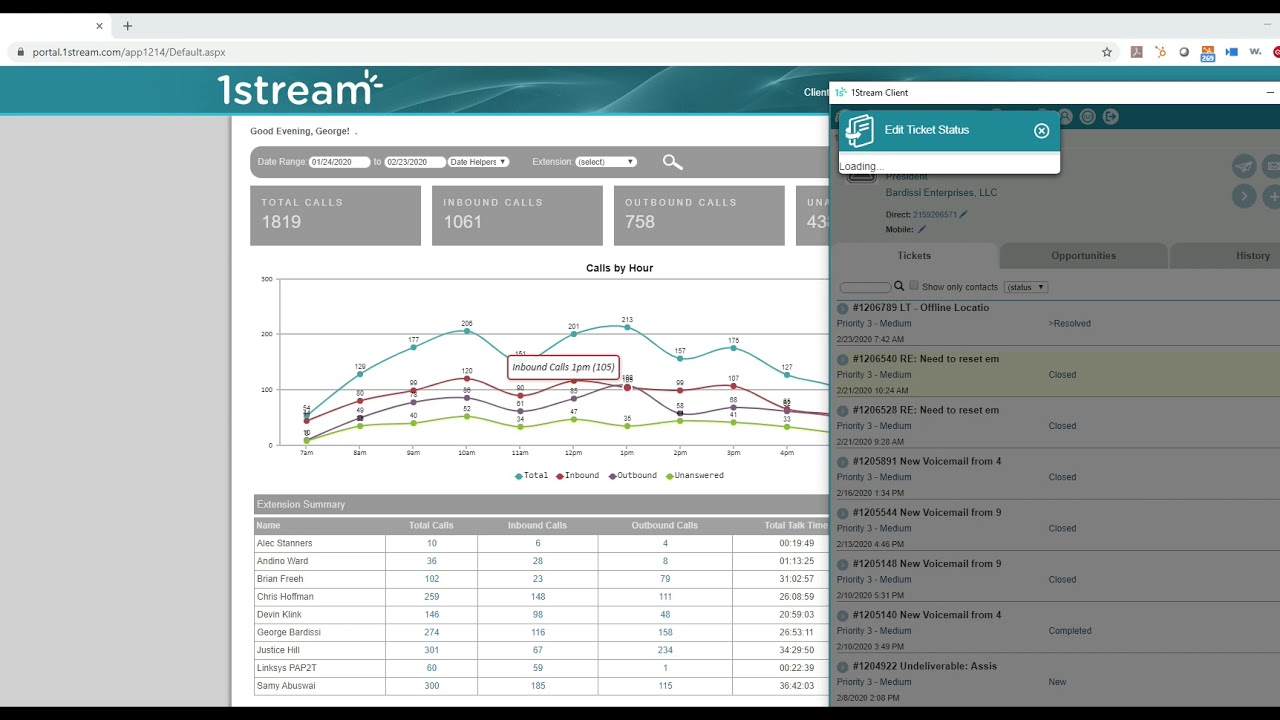
Task: Click the Outbound Calls 758 tile
Action: point(699,215)
